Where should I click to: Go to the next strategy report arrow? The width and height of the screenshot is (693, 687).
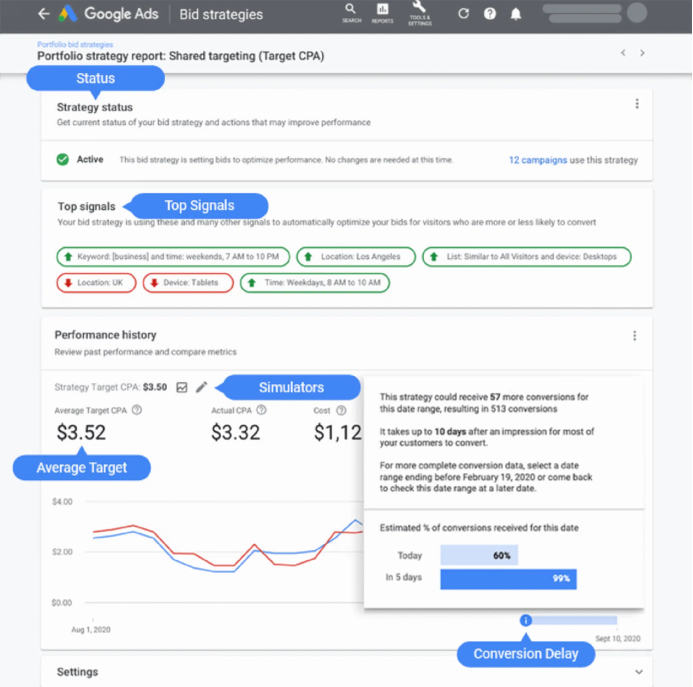point(642,53)
